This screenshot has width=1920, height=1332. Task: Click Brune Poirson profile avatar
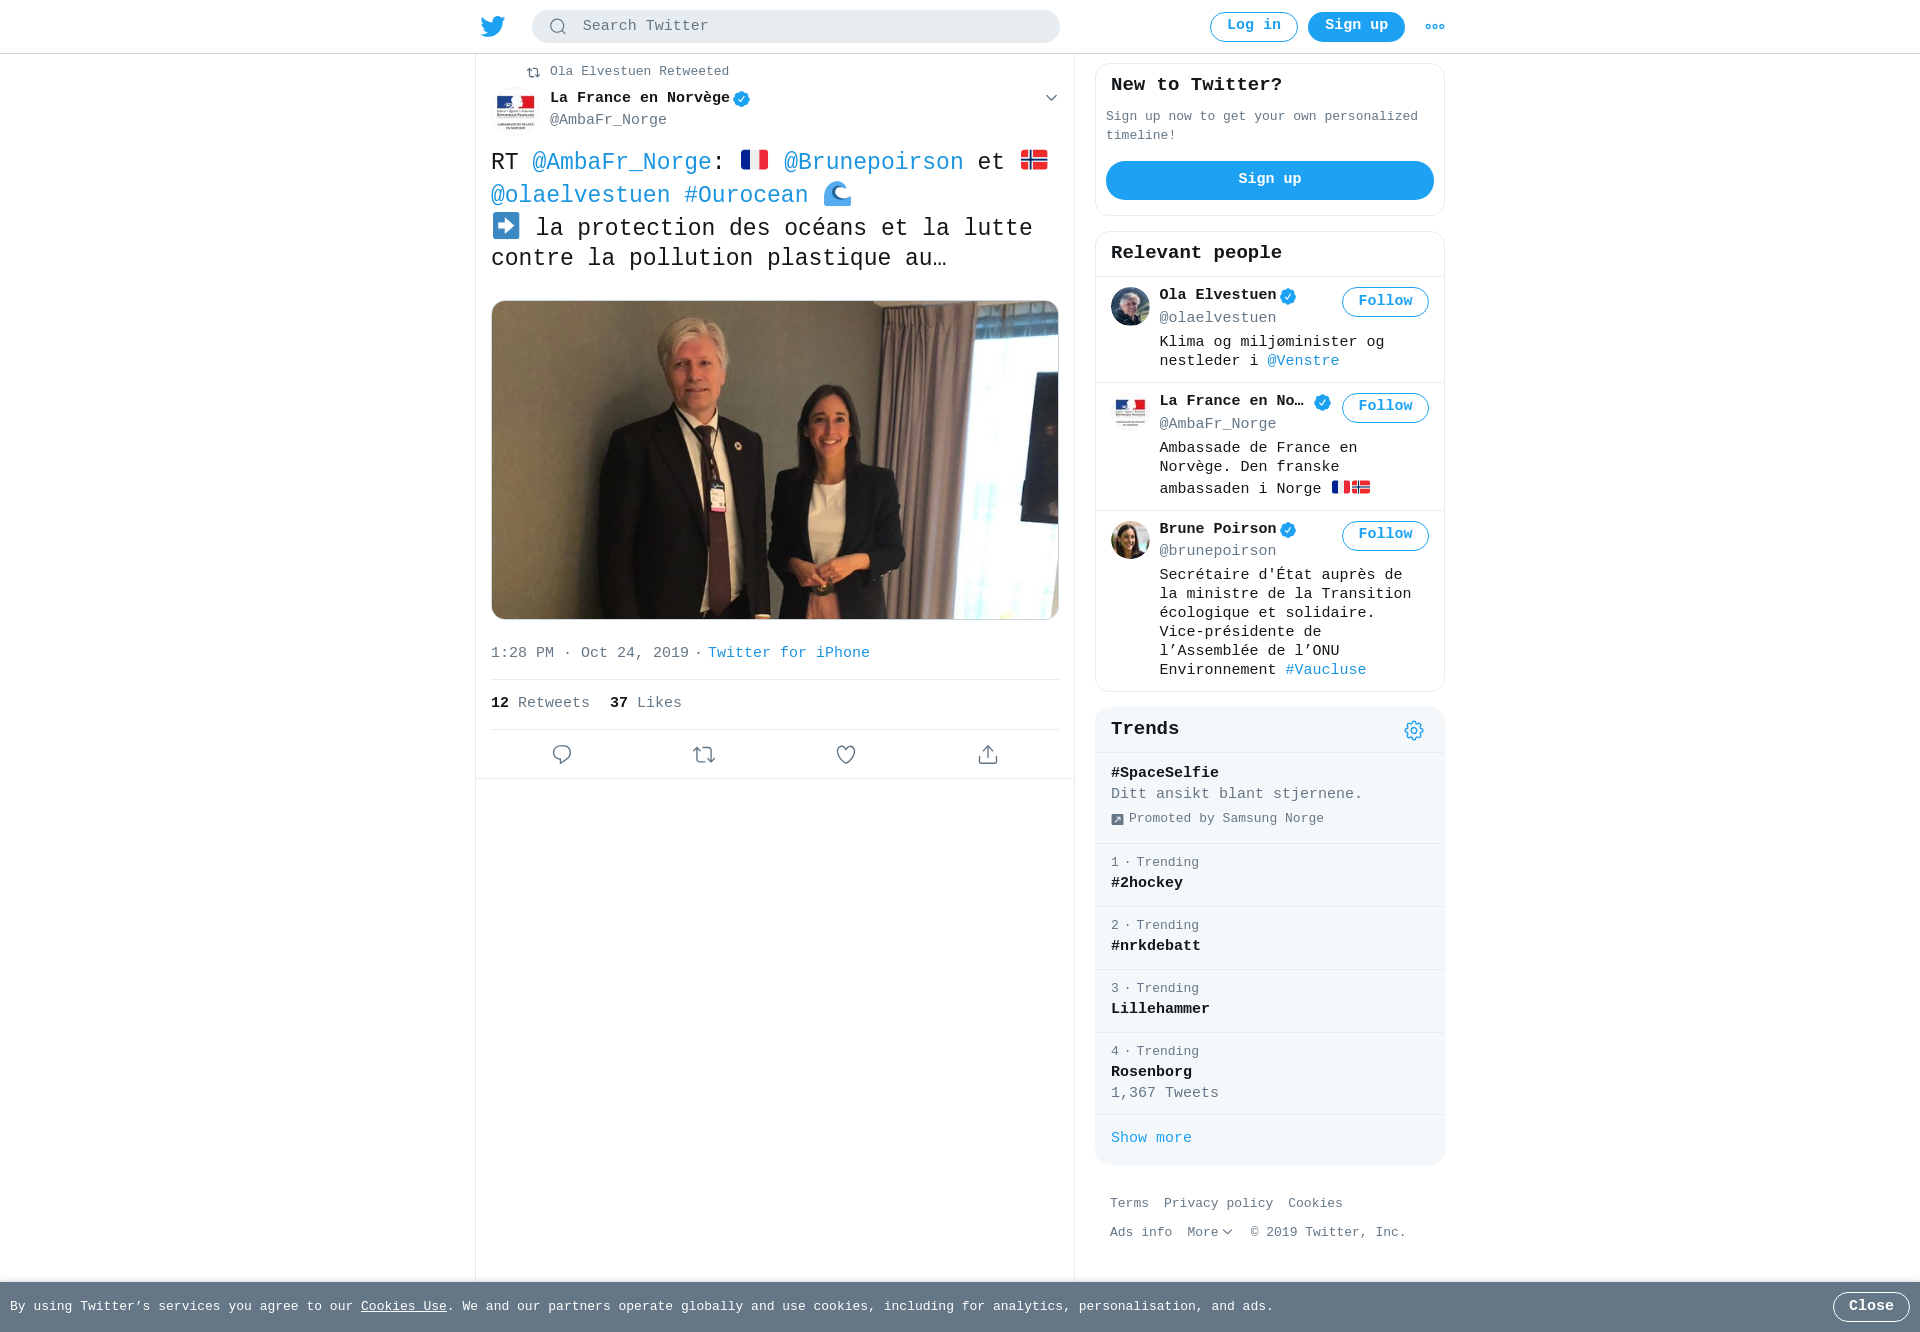coord(1130,540)
